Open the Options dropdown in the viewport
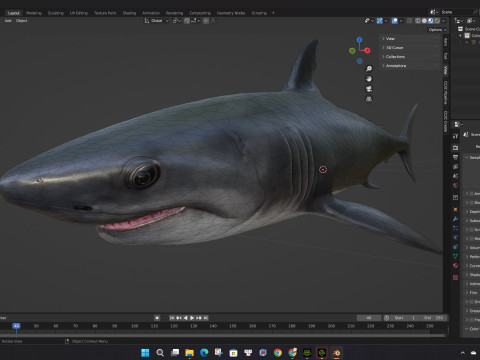 coord(437,30)
